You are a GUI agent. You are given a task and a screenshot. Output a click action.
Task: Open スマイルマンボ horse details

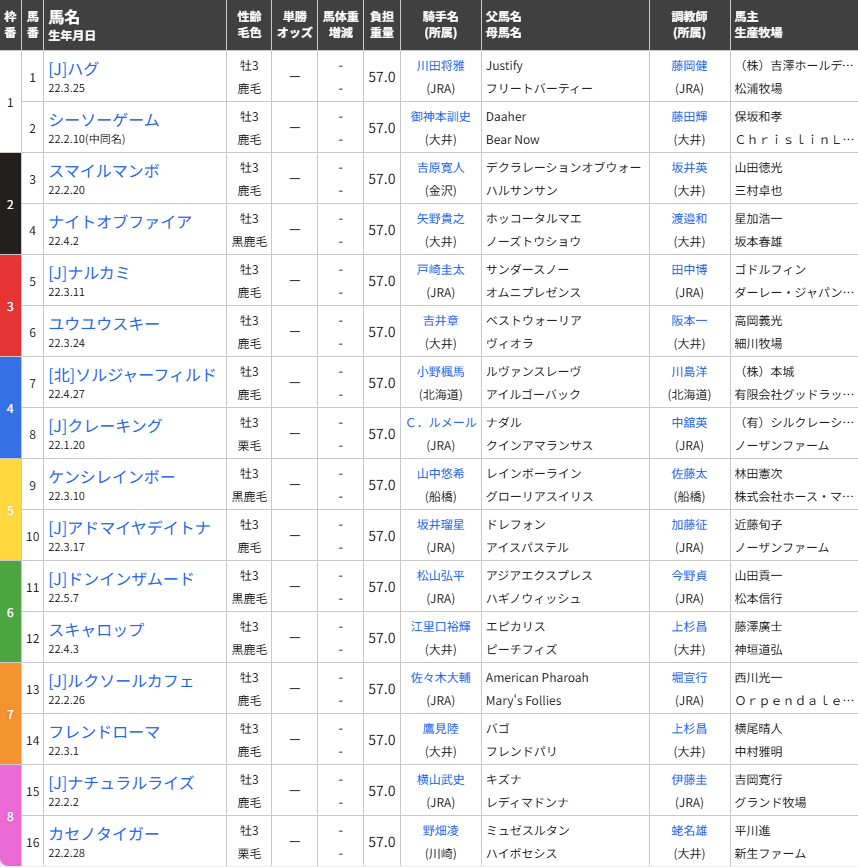(x=103, y=171)
